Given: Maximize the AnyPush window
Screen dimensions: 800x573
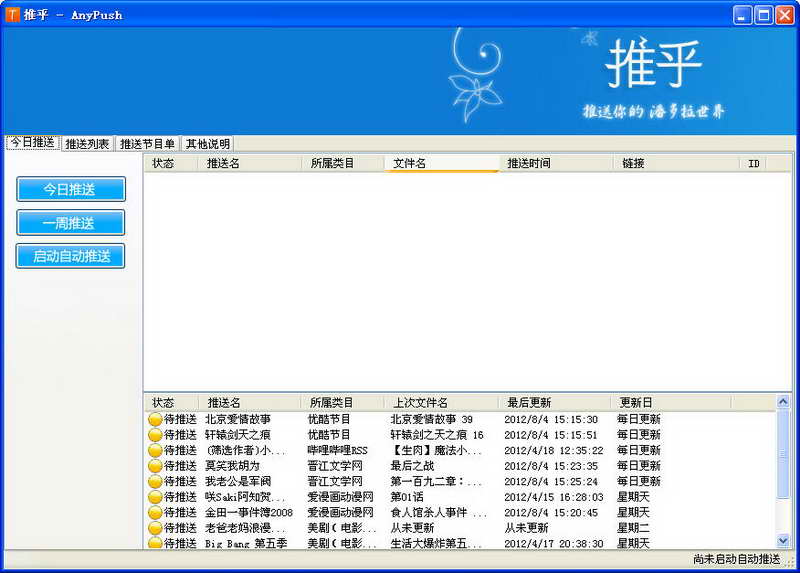Looking at the screenshot, I should (764, 15).
